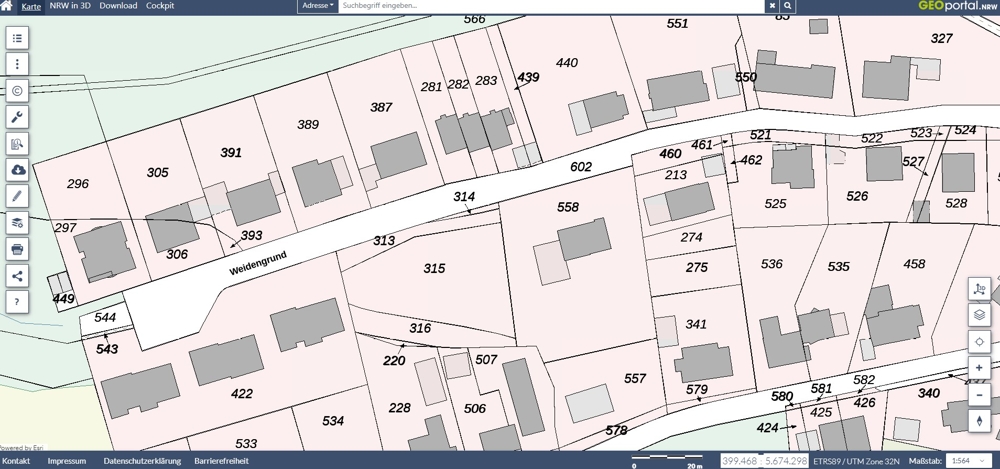Screen dimensions: 1000x469
Task: Open the question mark help icon
Action: [17, 302]
